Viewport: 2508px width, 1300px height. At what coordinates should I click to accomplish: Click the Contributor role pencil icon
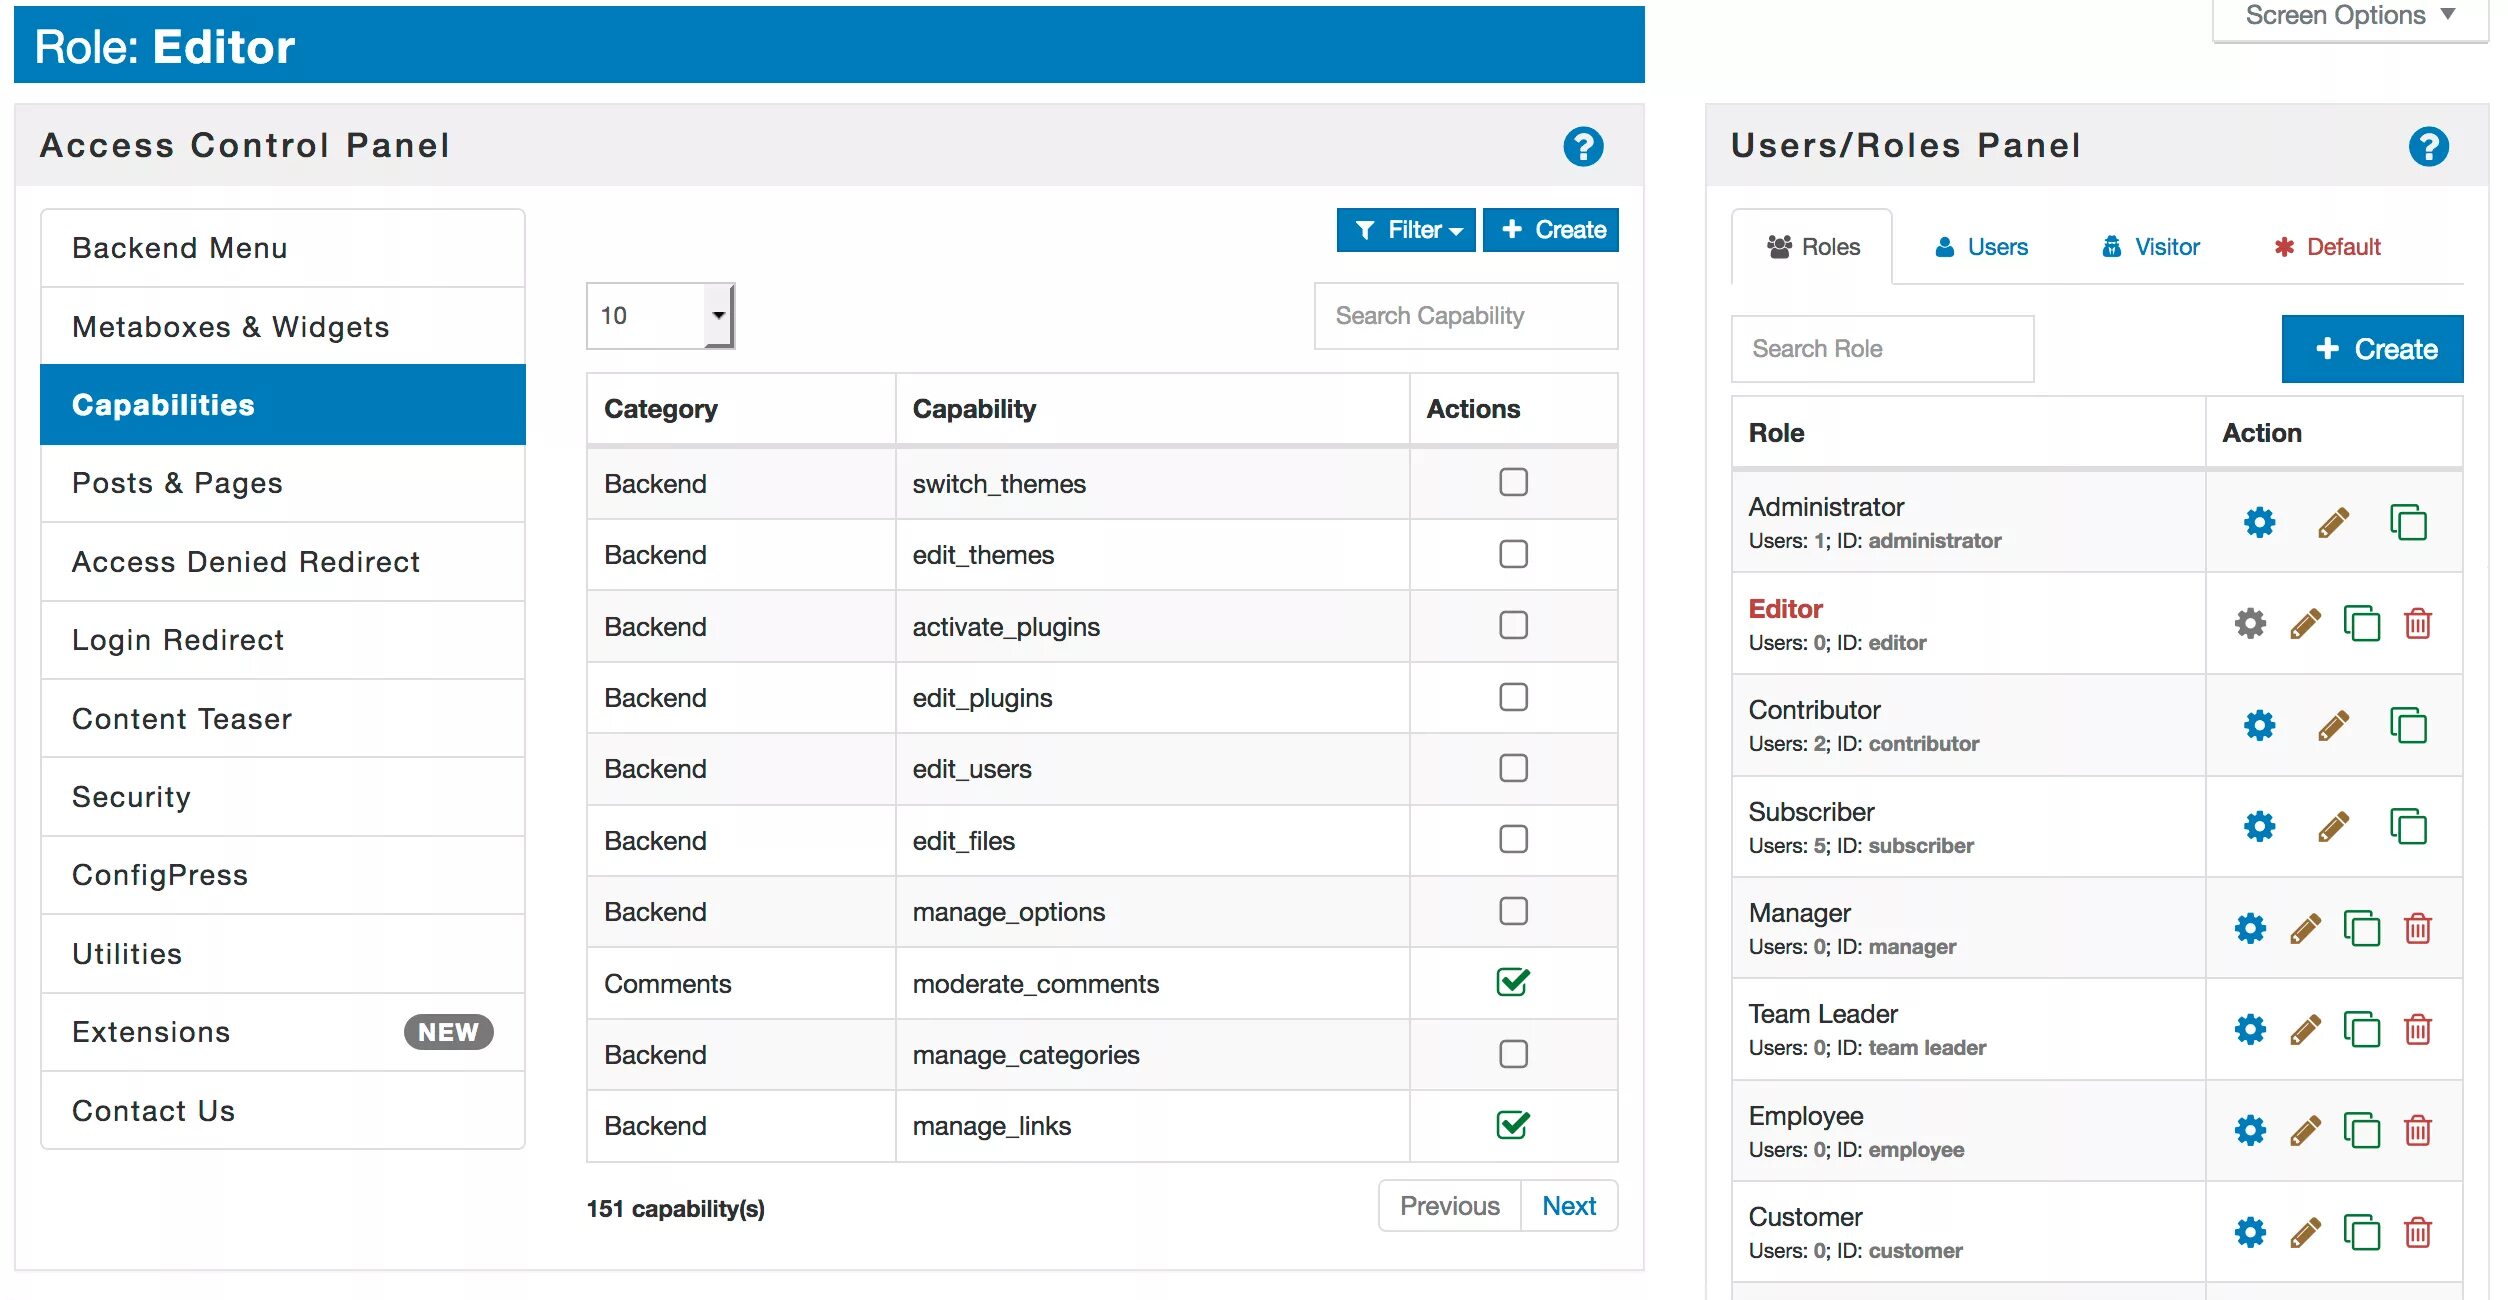coord(2332,726)
